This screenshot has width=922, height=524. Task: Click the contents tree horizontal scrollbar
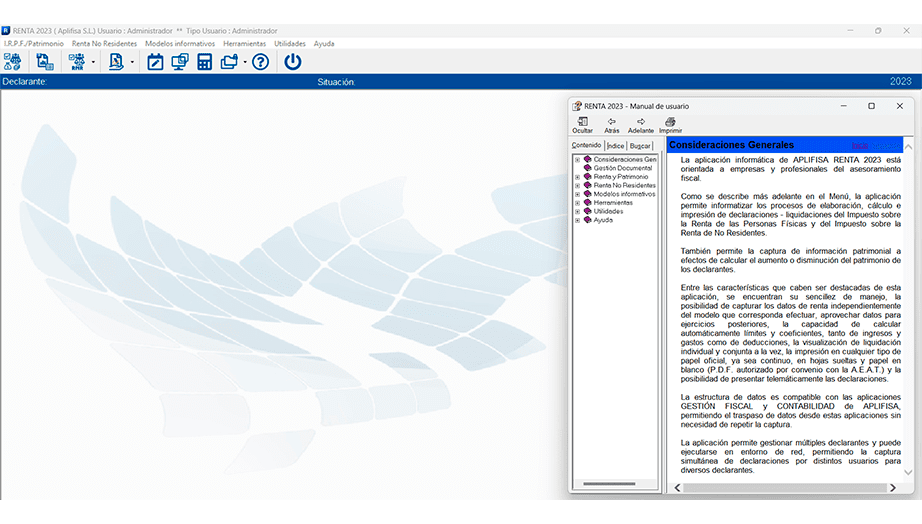click(609, 484)
